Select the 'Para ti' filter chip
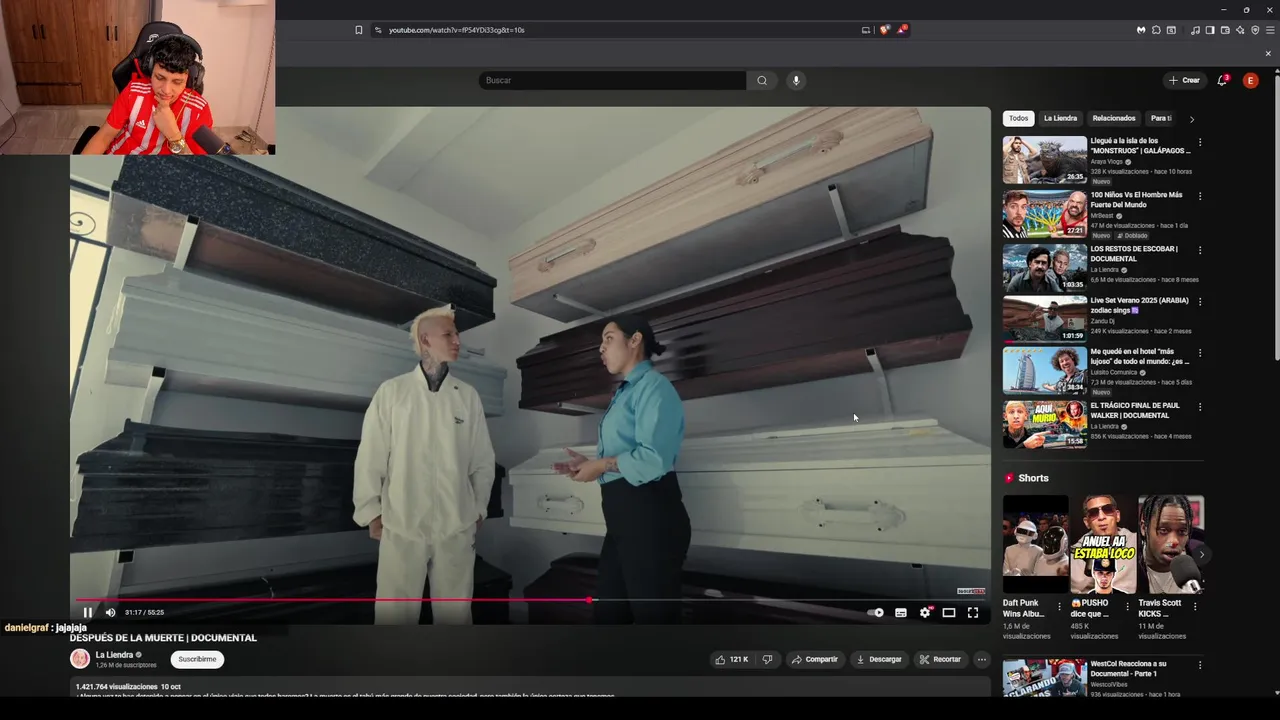The width and height of the screenshot is (1280, 720). 1161,118
